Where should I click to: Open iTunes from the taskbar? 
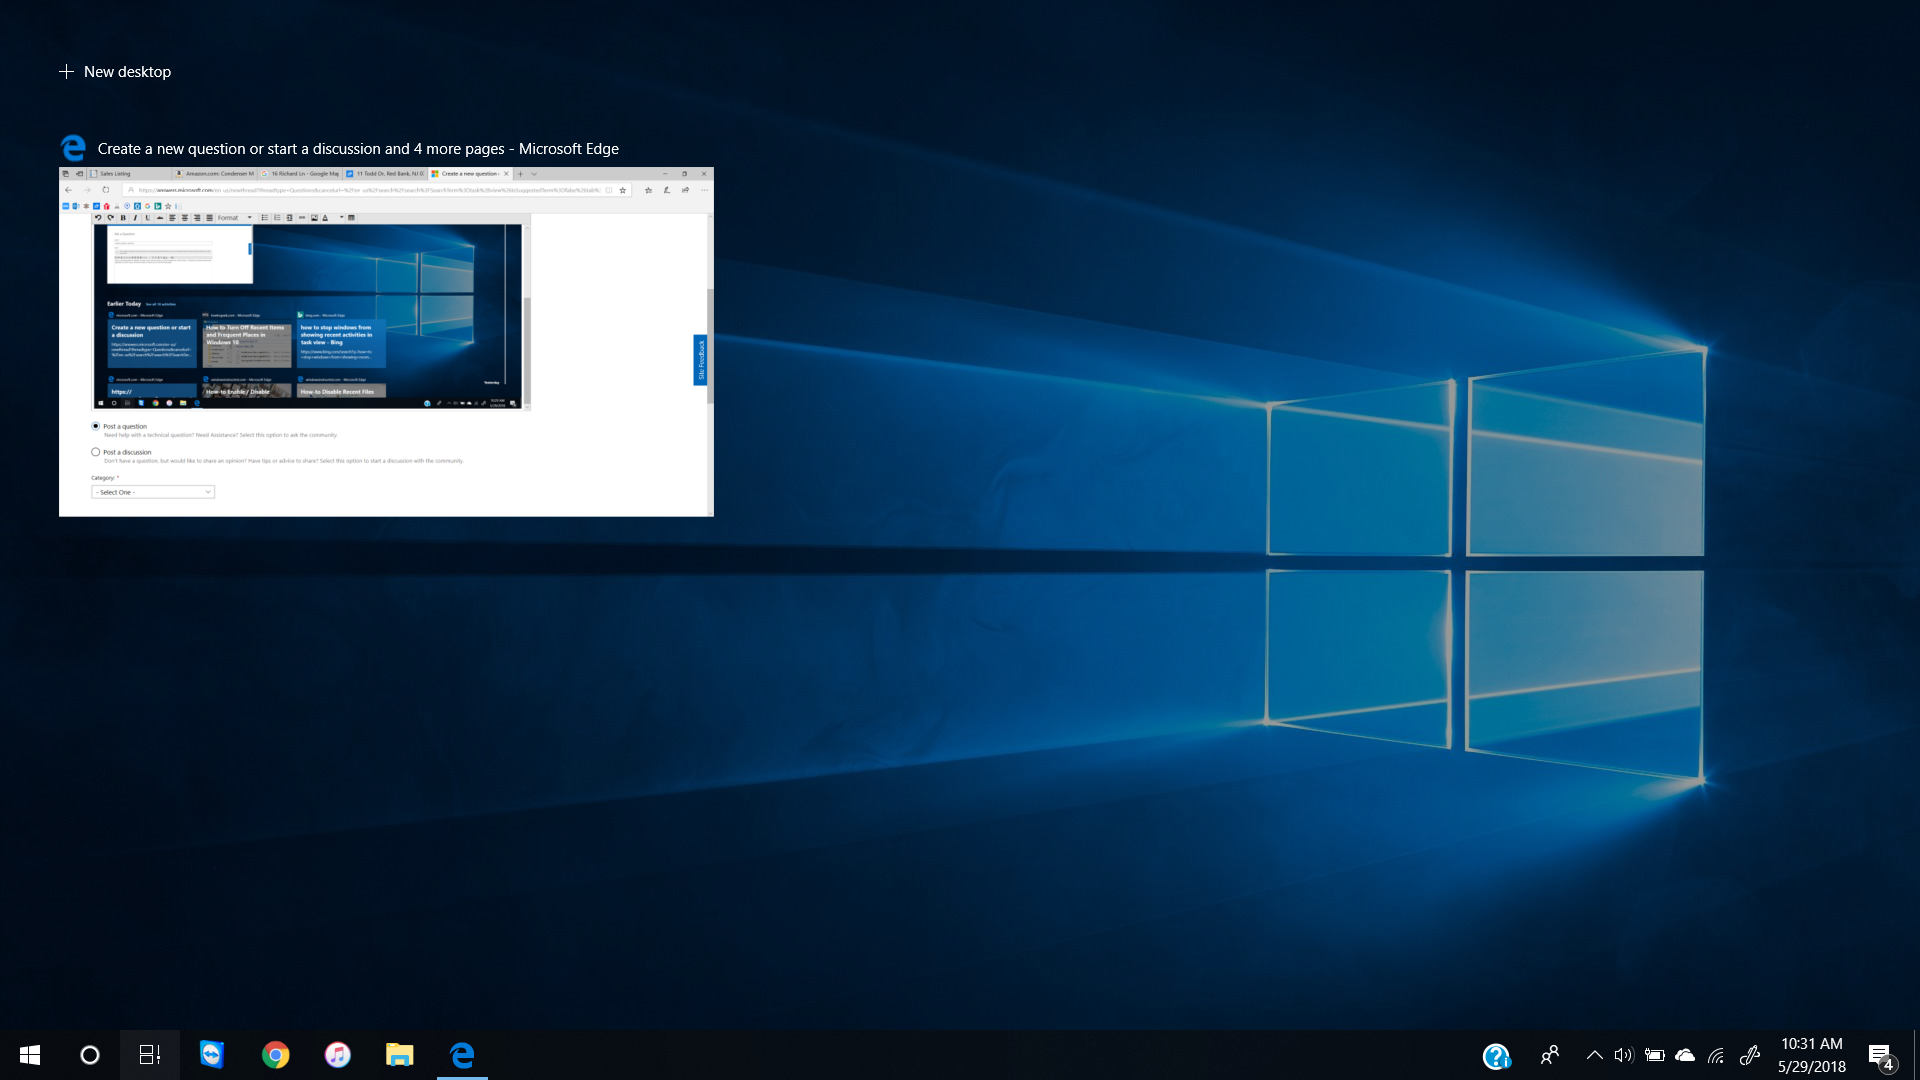tap(338, 1055)
